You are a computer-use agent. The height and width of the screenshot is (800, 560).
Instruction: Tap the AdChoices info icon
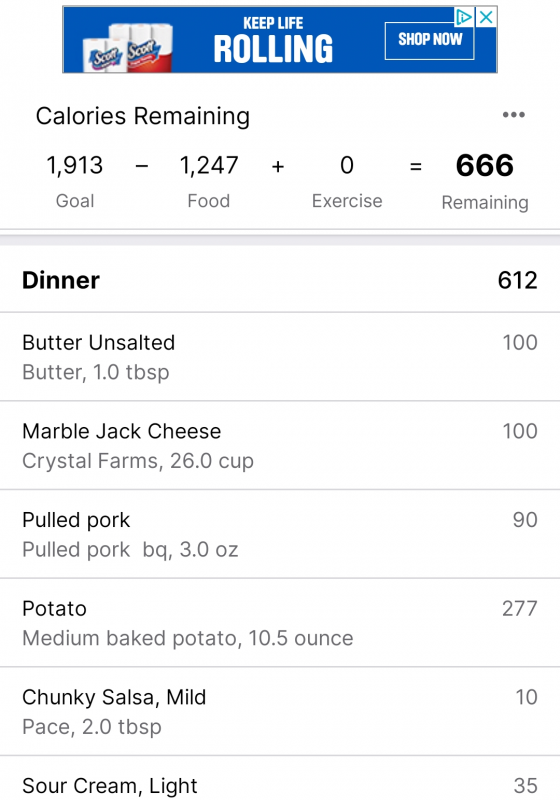464,17
